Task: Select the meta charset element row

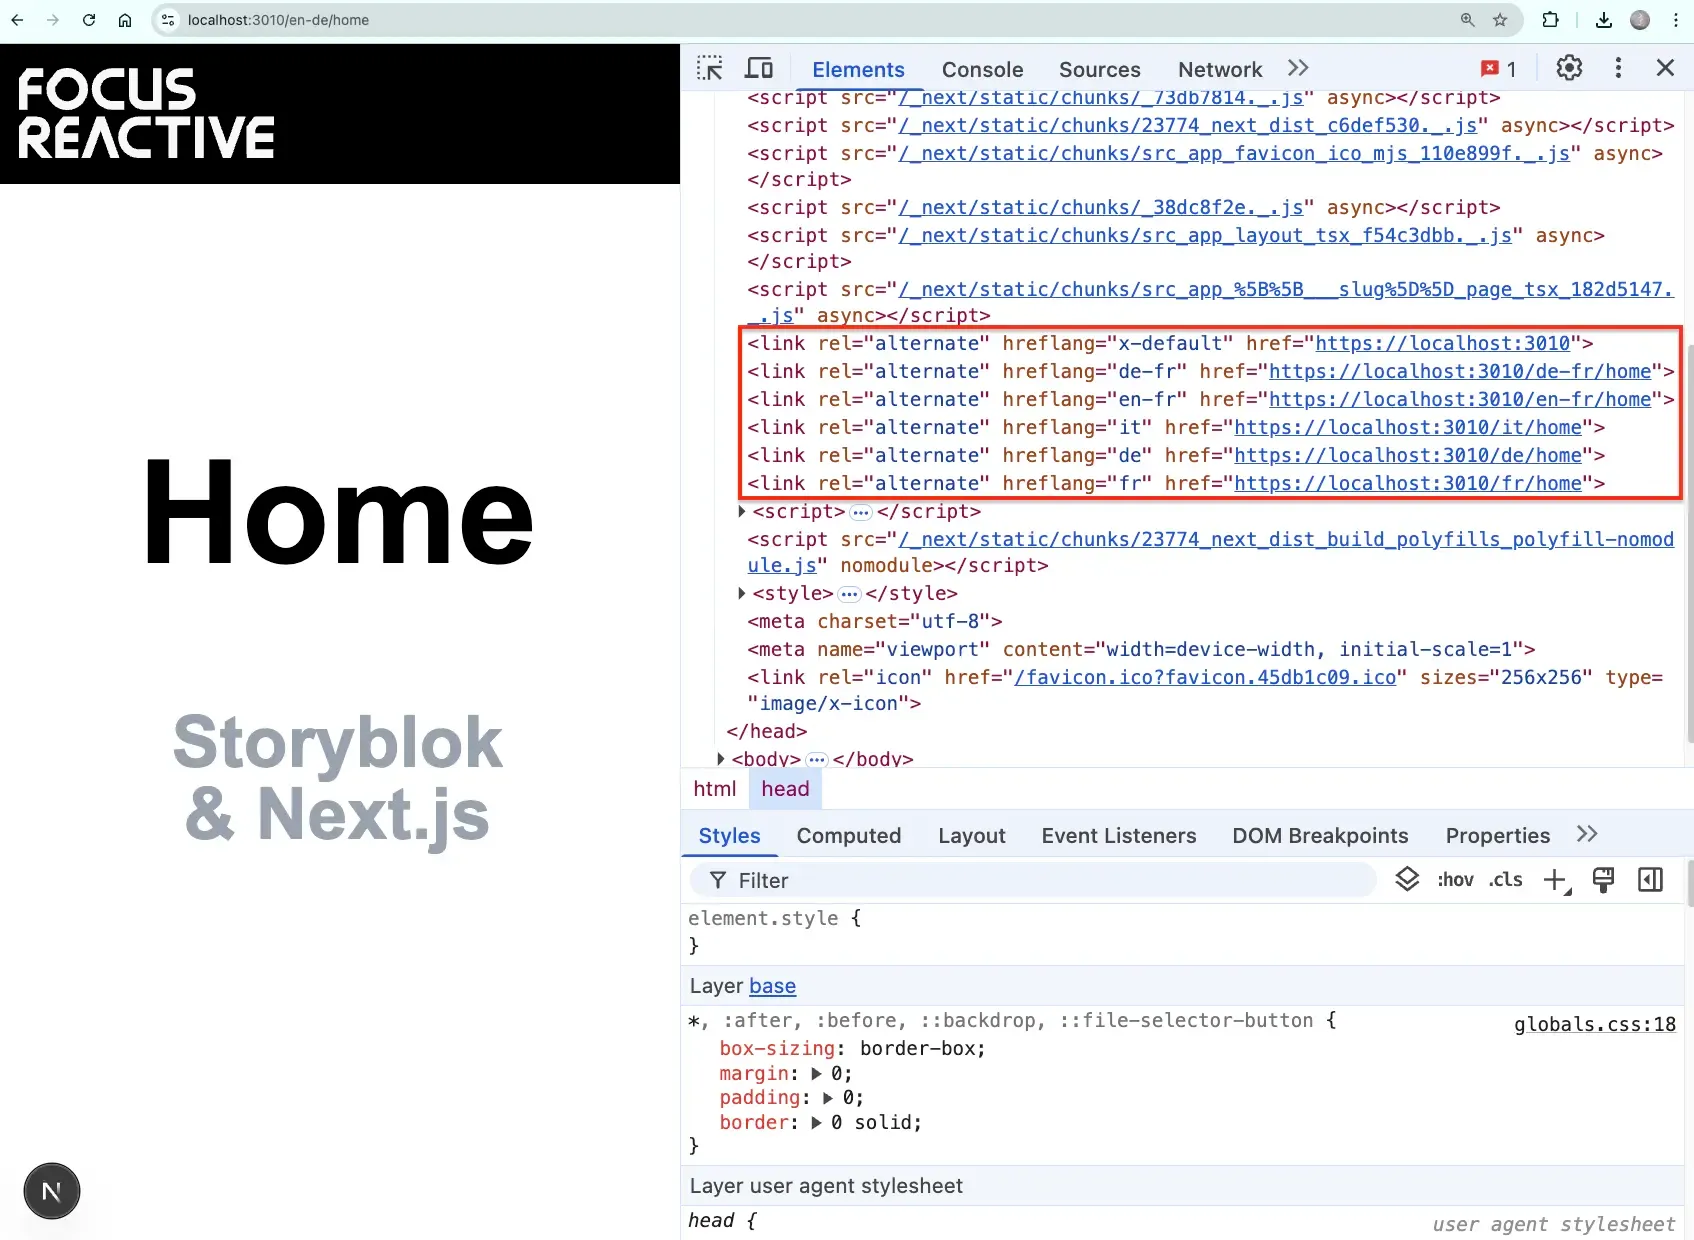Action: [x=875, y=621]
